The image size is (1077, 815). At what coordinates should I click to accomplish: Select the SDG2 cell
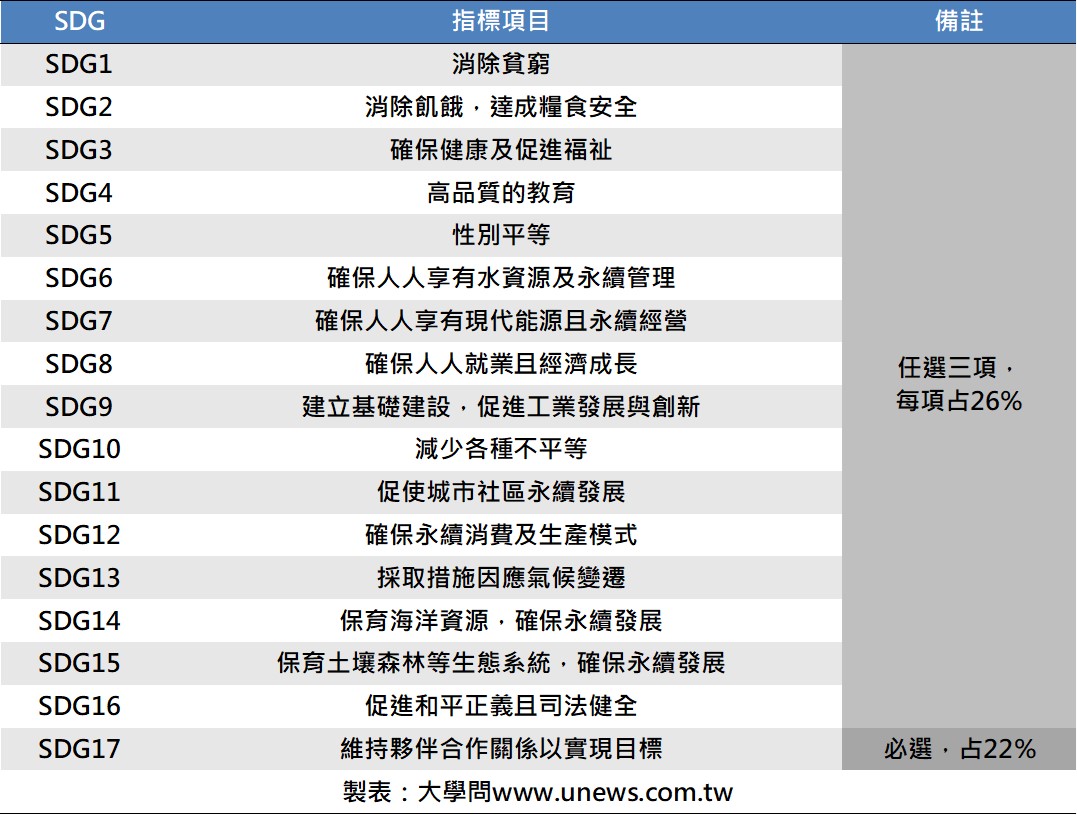78,106
